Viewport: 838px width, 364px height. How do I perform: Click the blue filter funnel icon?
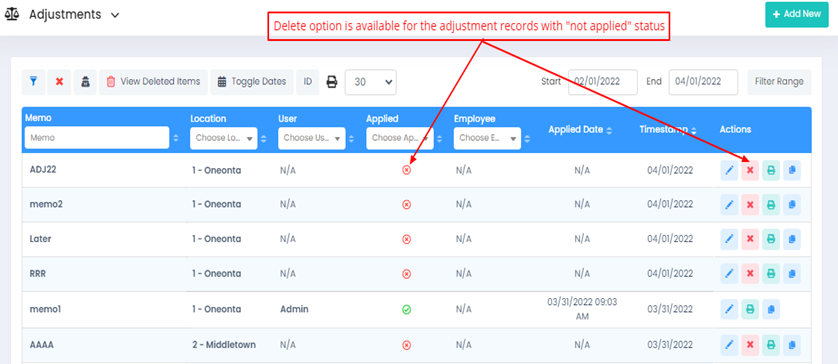tap(33, 82)
